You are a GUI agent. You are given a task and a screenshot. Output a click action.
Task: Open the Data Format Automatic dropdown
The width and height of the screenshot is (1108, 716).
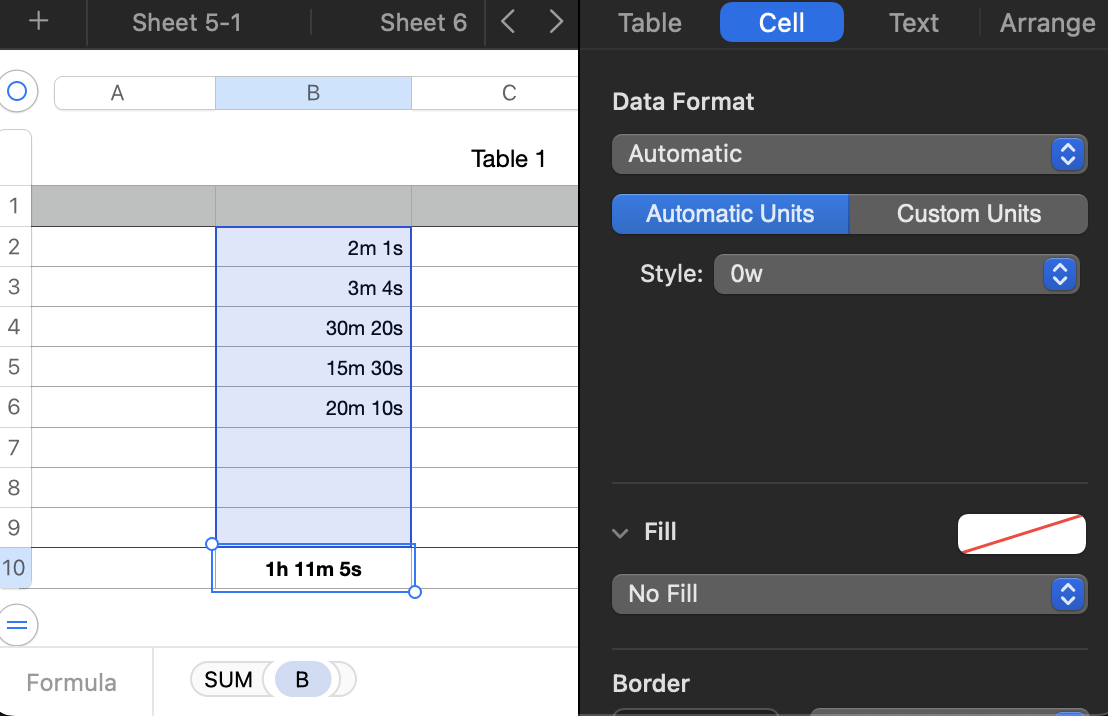click(x=849, y=154)
